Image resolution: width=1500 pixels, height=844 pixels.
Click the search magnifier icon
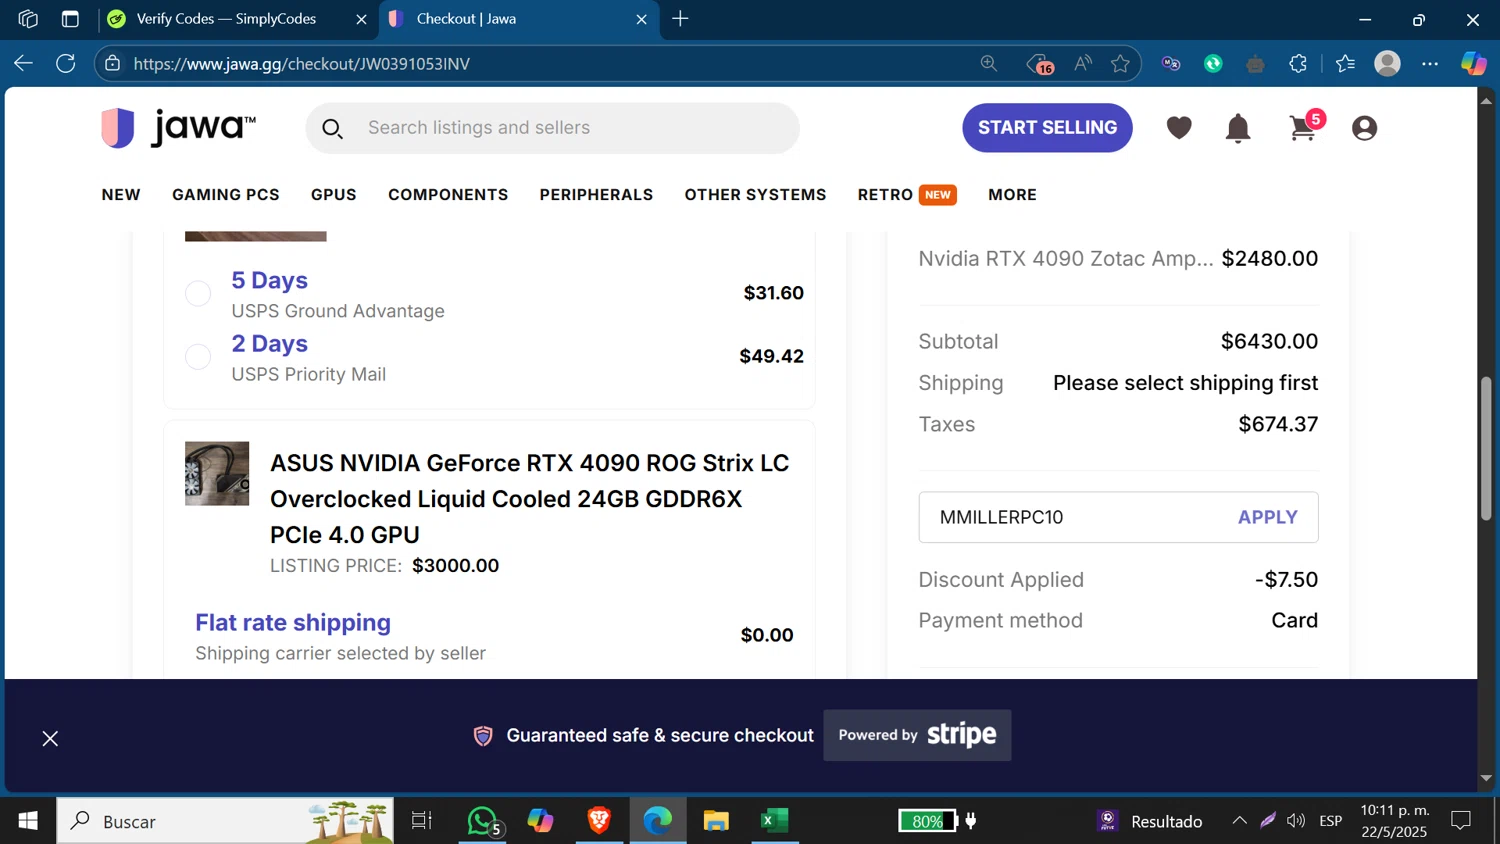coord(332,129)
